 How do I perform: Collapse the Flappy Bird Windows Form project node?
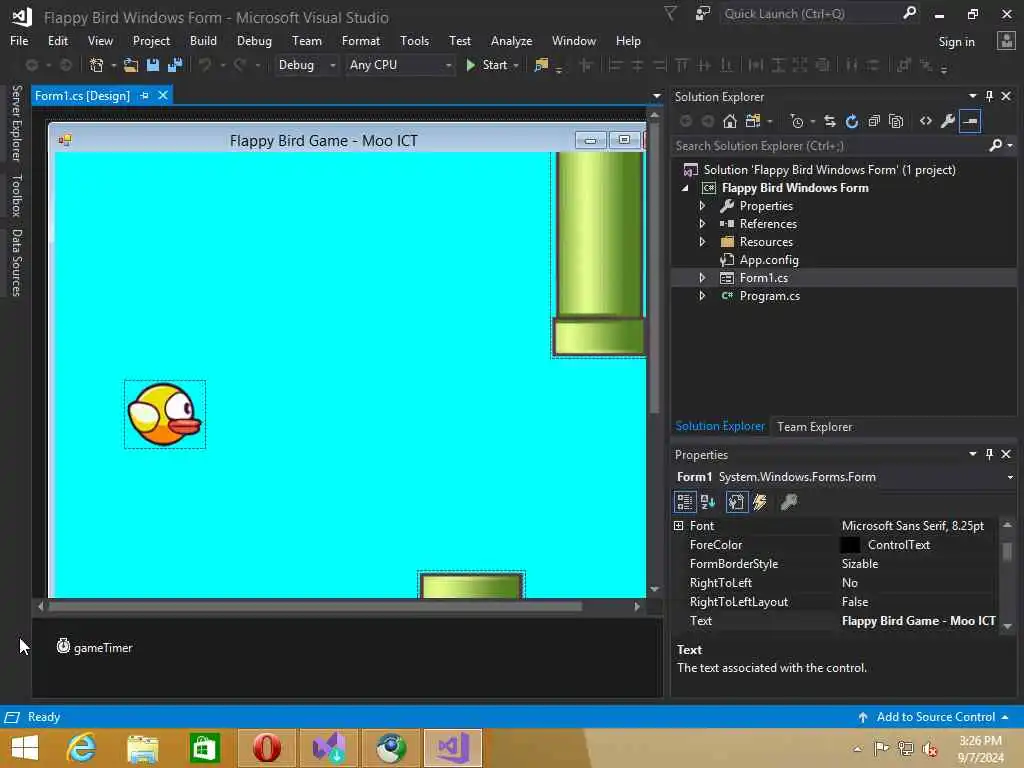pyautogui.click(x=685, y=188)
